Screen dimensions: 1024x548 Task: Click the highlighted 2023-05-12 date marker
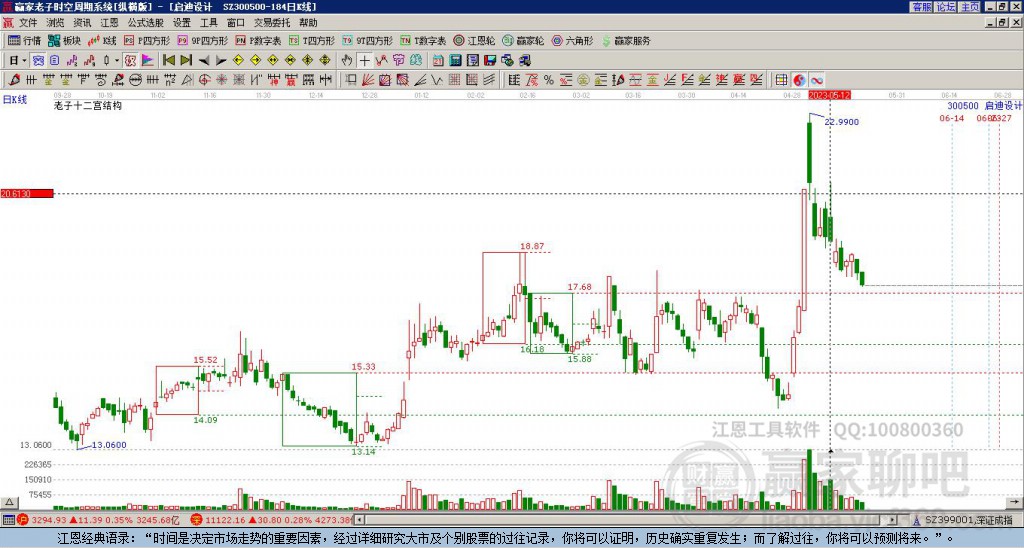[x=829, y=95]
